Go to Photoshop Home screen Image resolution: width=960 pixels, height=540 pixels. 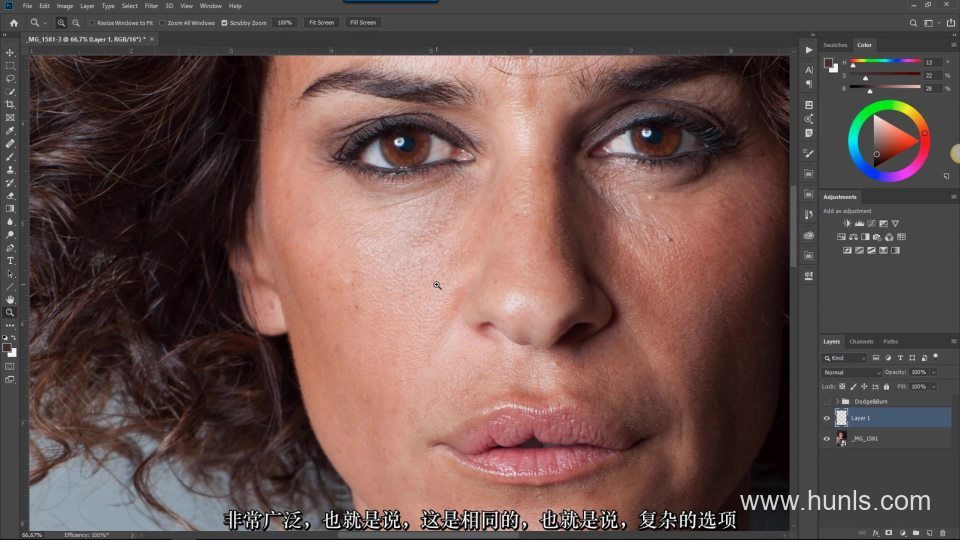point(13,23)
